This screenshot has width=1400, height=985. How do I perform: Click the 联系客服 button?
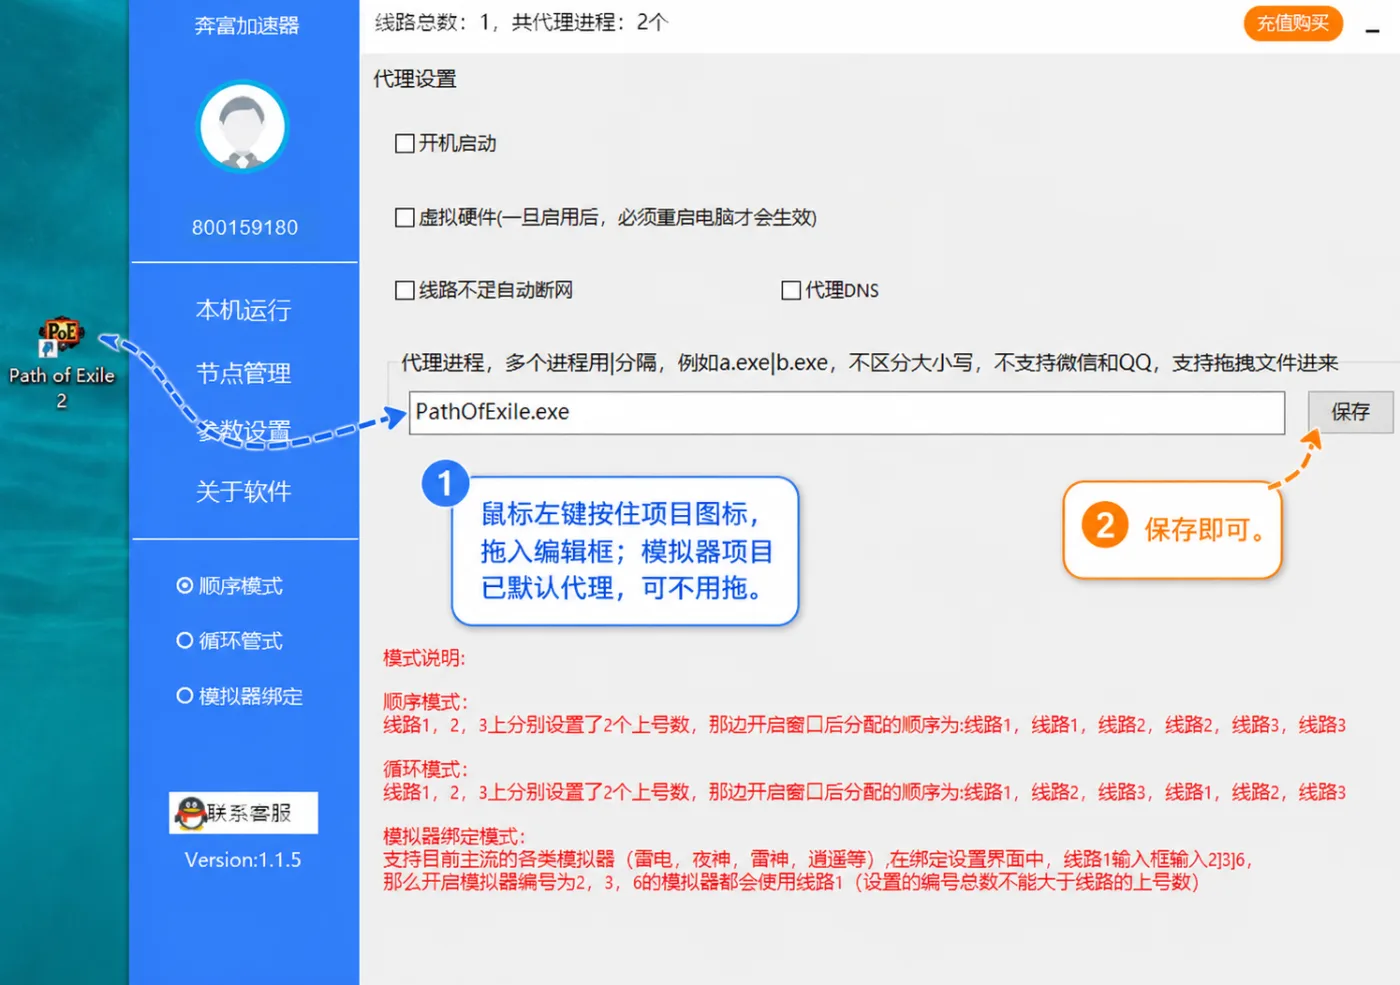coord(244,813)
